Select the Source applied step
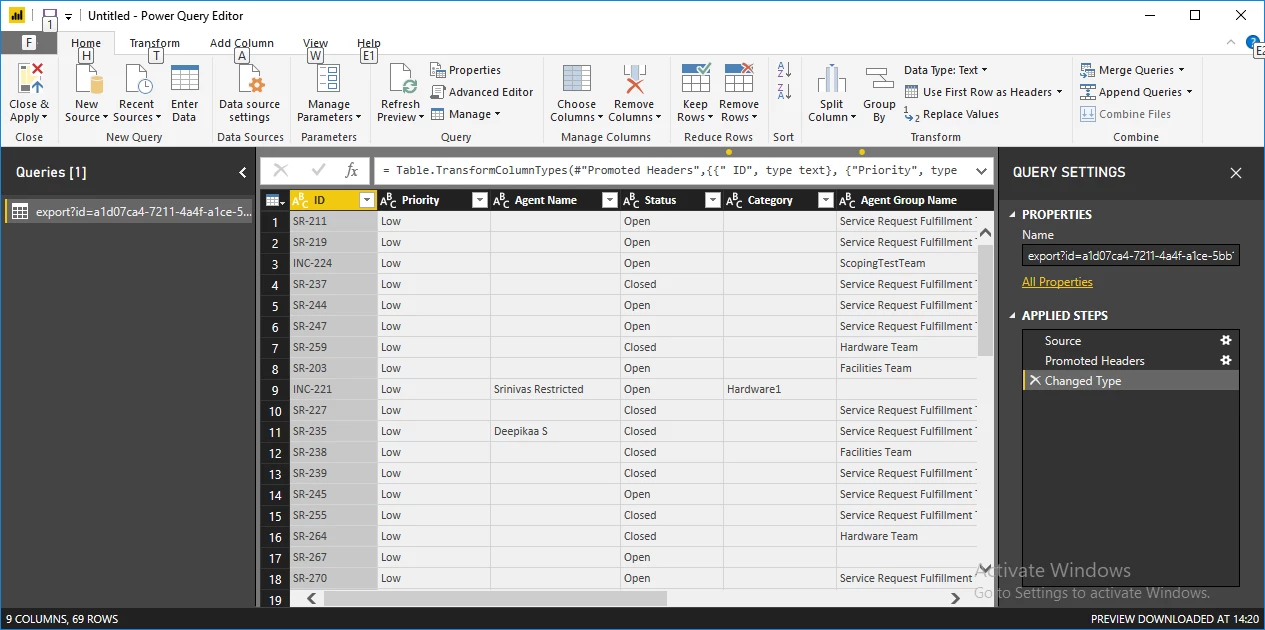Viewport: 1265px width, 630px height. 1130,340
